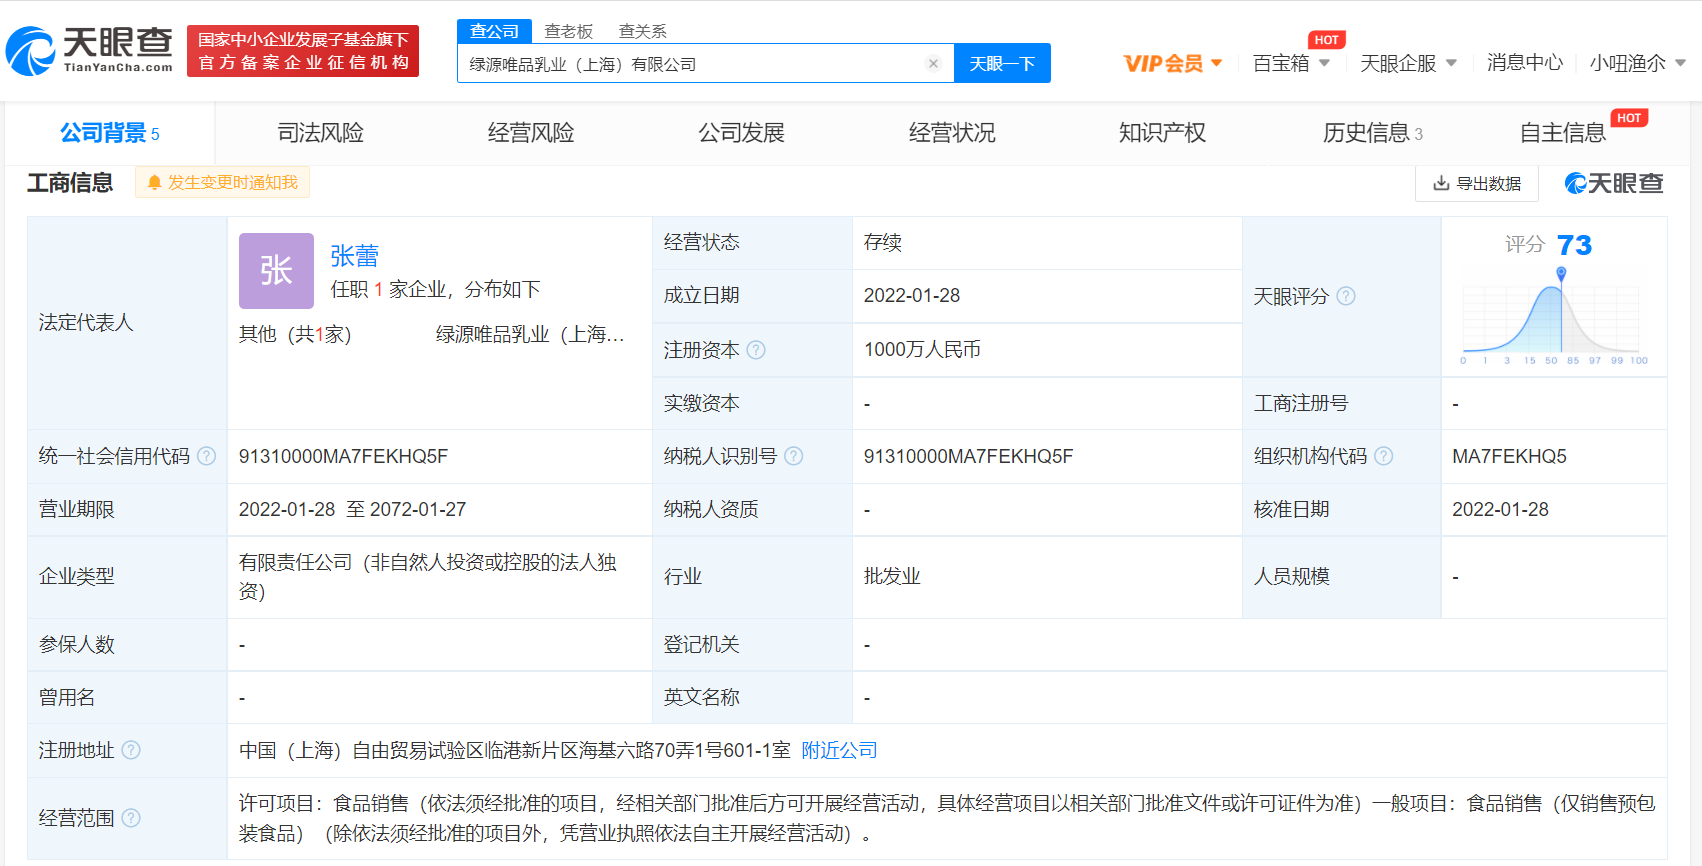Select the 经营范围 description text
This screenshot has height=866, width=1702.
[947, 818]
